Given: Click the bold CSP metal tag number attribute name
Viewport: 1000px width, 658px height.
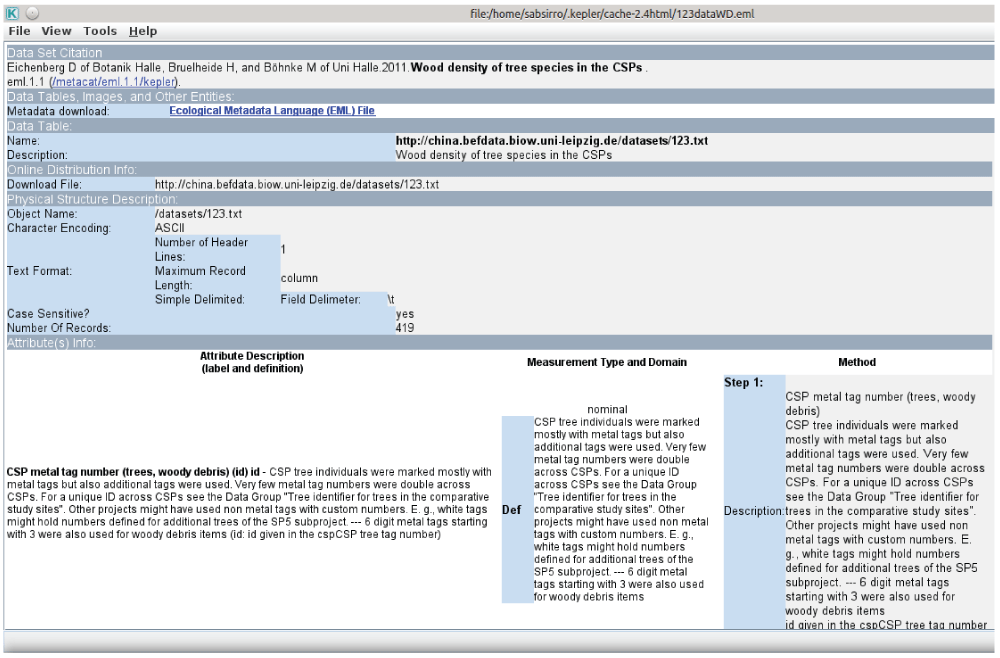Looking at the screenshot, I should pos(133,472).
